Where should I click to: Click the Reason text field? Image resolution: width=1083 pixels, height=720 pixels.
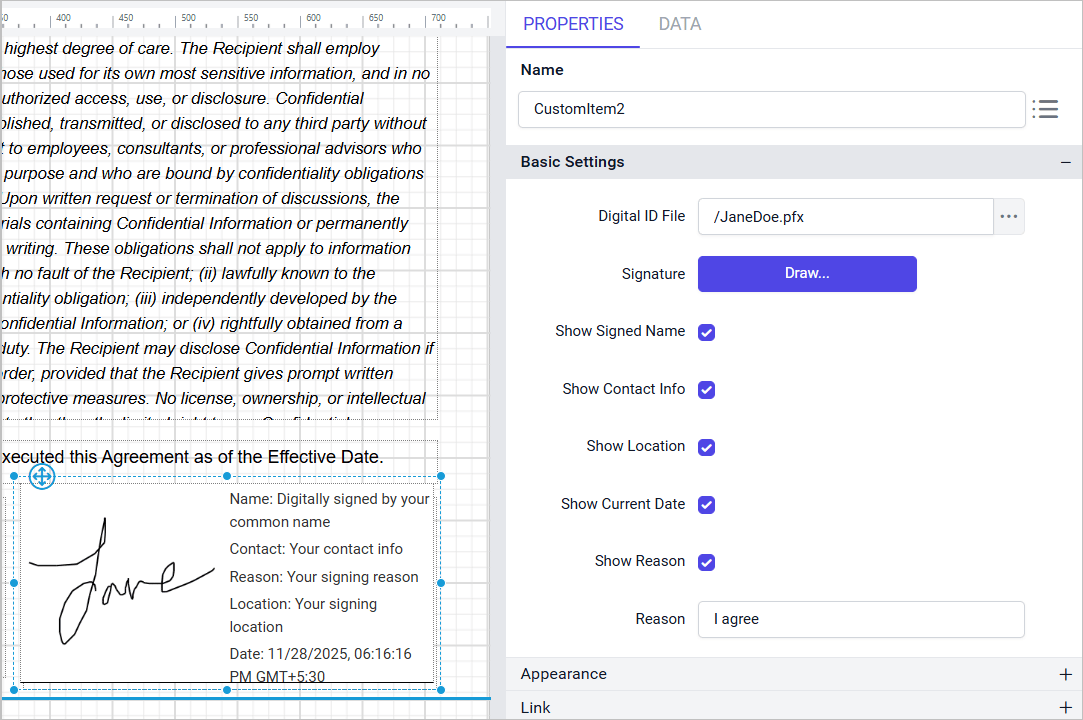[860, 619]
